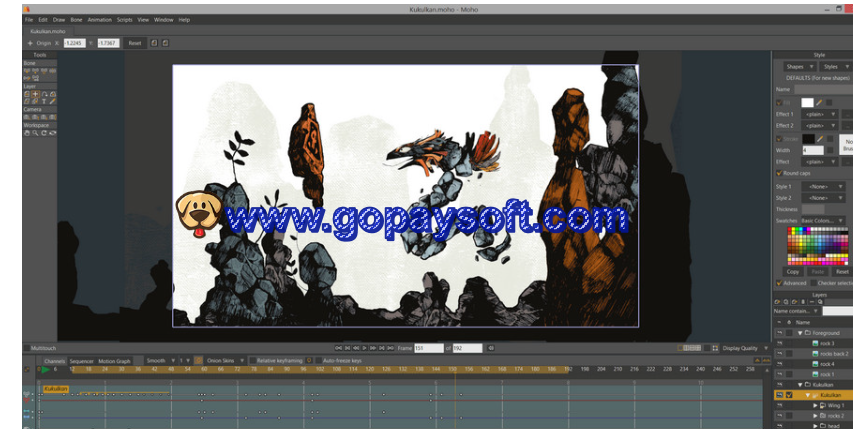The image size is (853, 429).
Task: Click the black stroke color swatch
Action: 808,139
